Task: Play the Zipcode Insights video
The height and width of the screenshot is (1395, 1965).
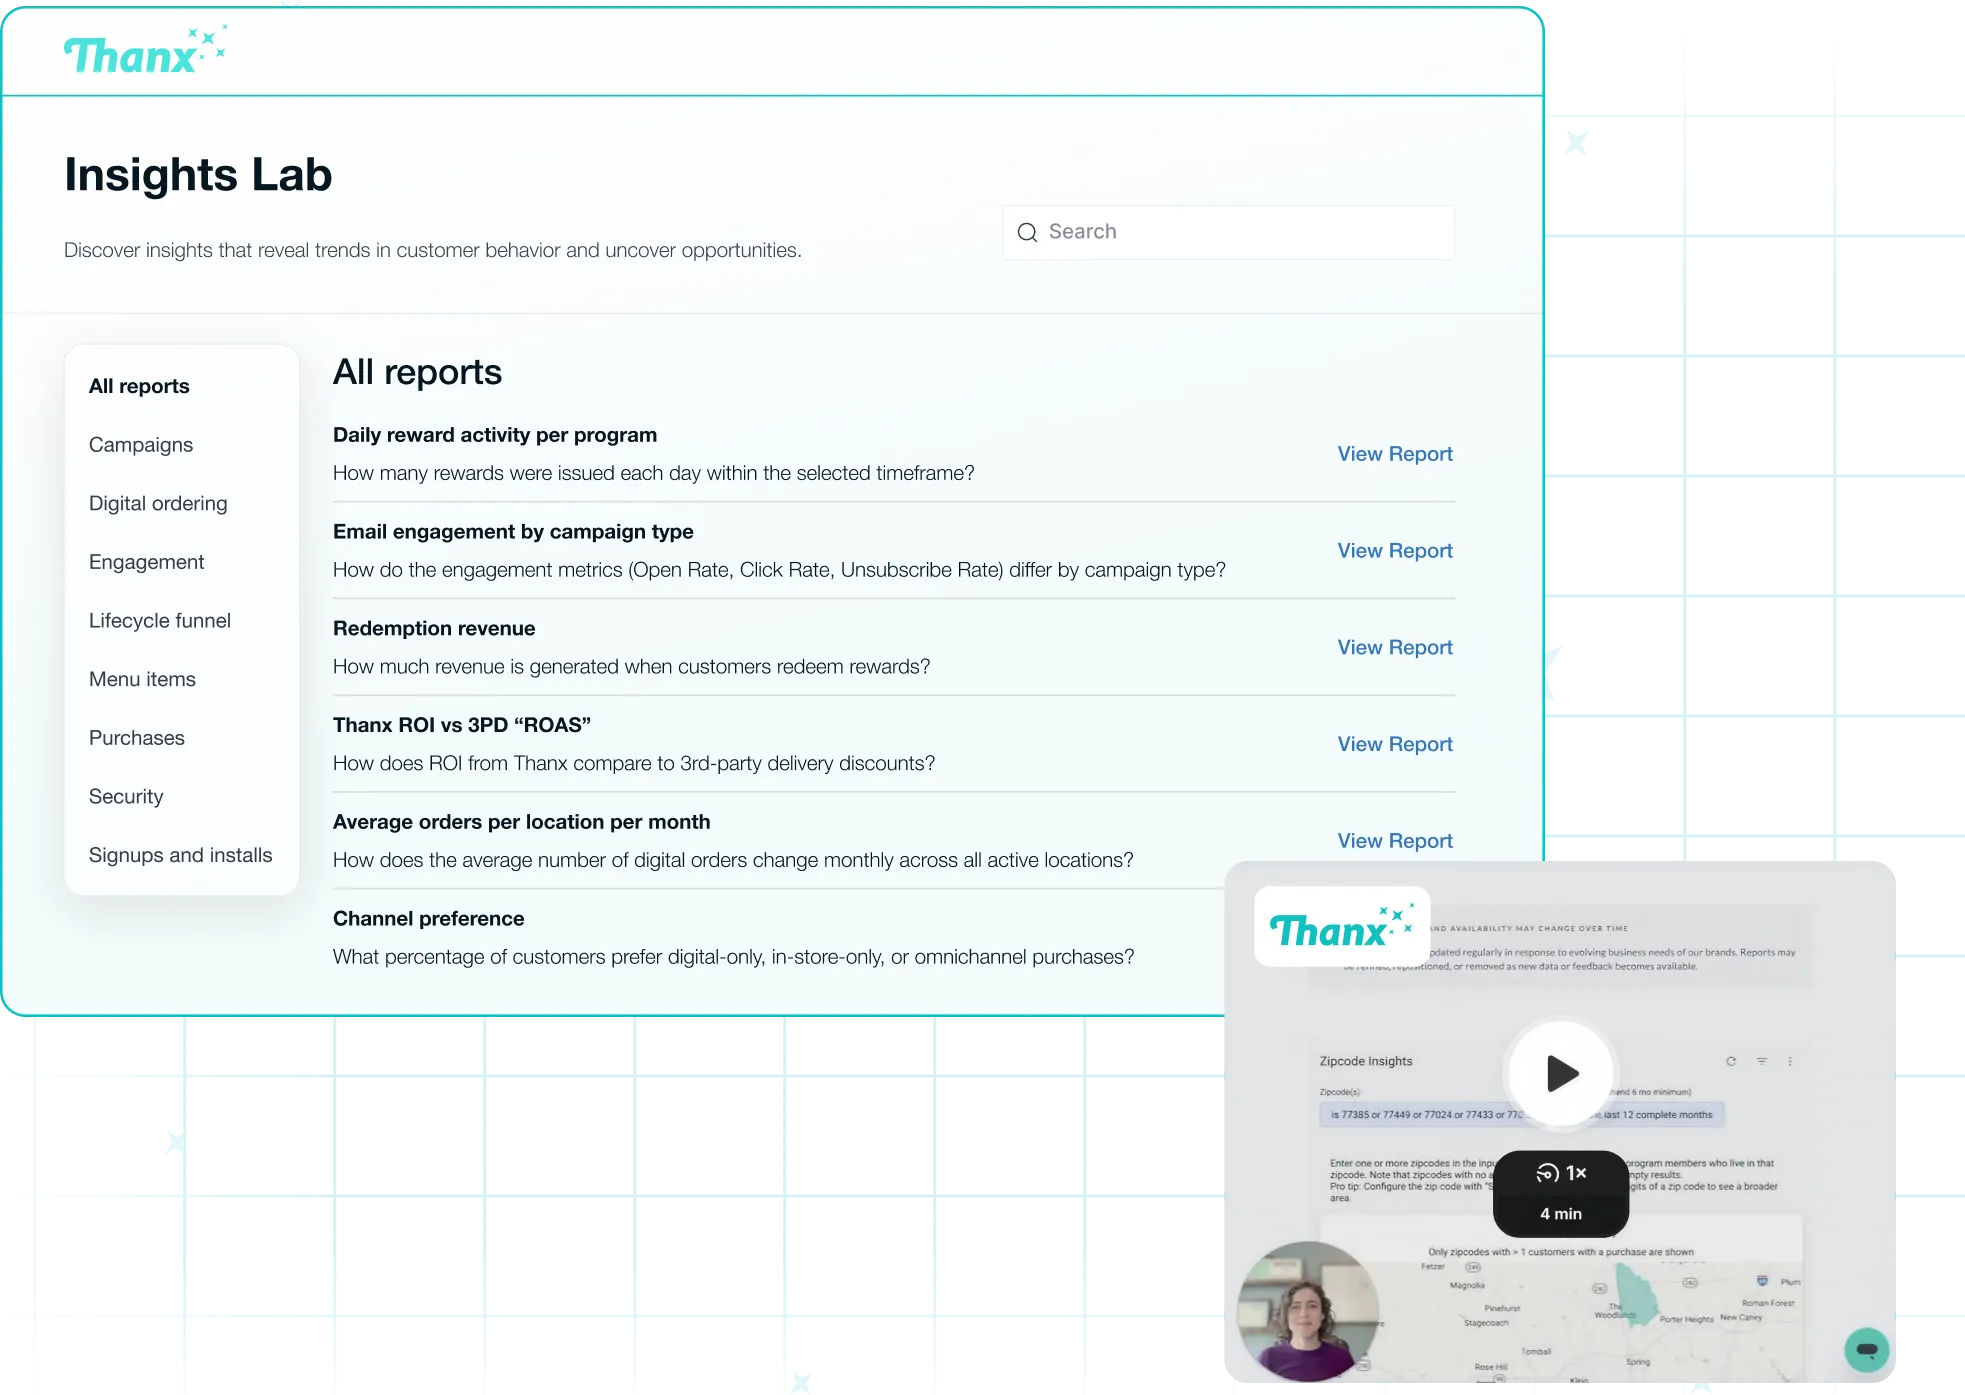Action: coord(1560,1073)
